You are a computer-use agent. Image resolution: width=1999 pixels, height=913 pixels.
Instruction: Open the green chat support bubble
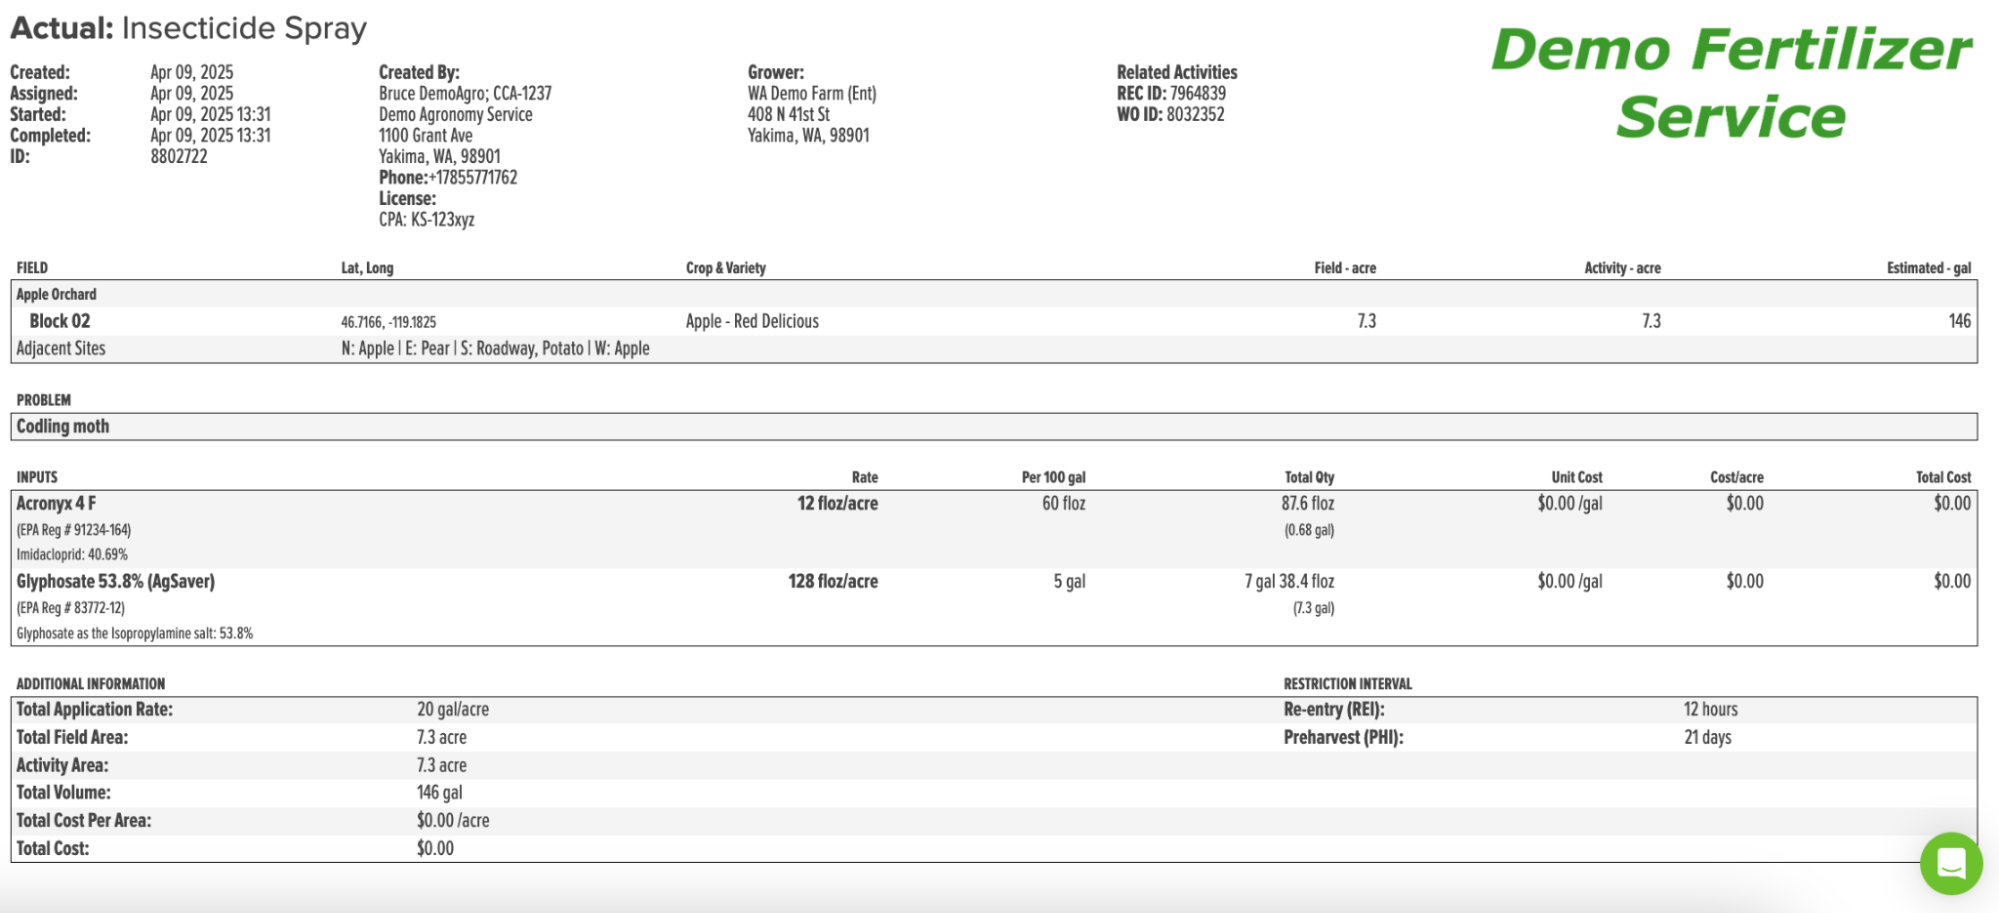pos(1950,863)
